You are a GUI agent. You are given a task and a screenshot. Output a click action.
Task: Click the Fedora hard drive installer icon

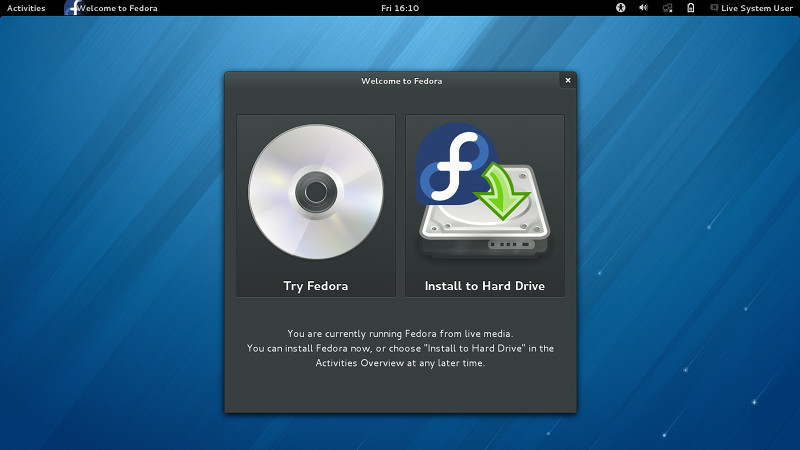coord(483,190)
